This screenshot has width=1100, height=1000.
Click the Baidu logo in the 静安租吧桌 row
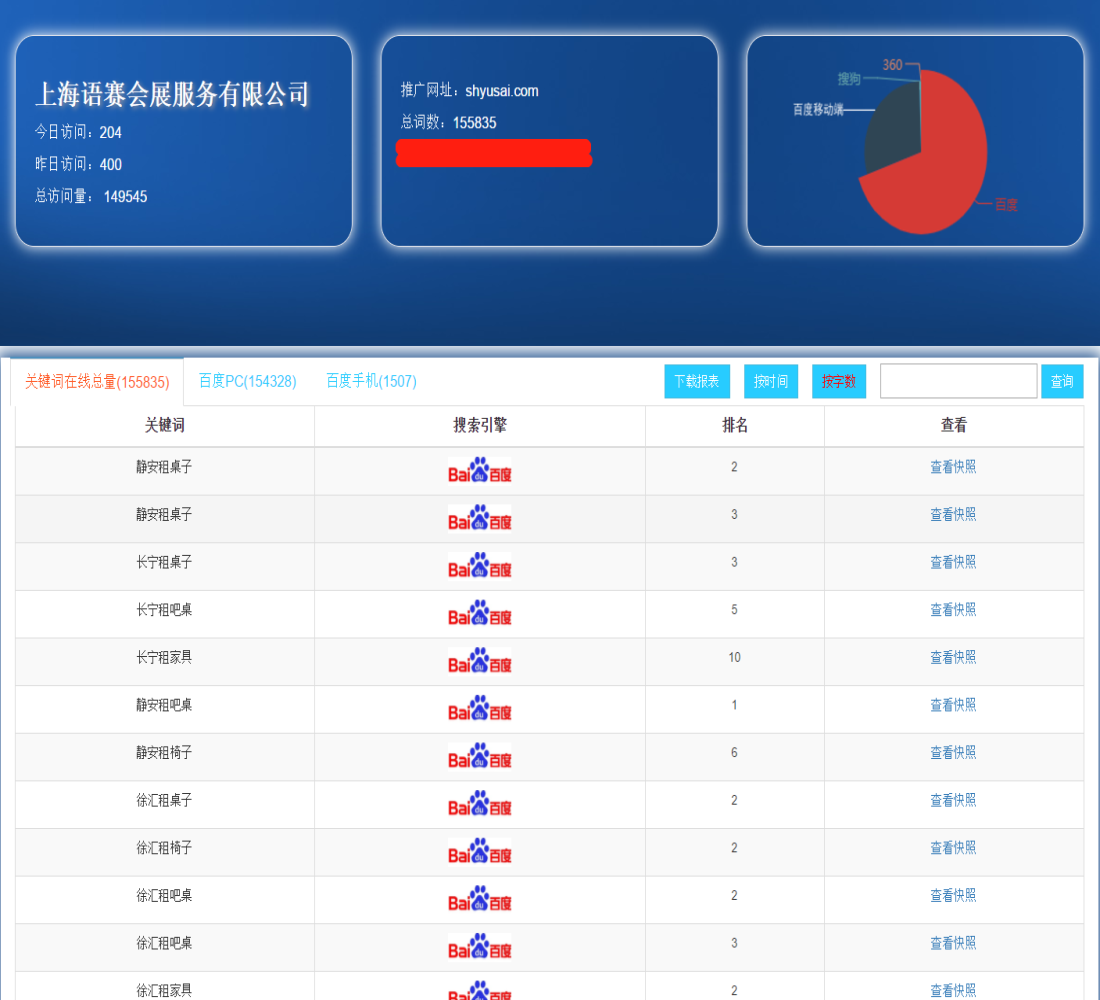coord(479,709)
